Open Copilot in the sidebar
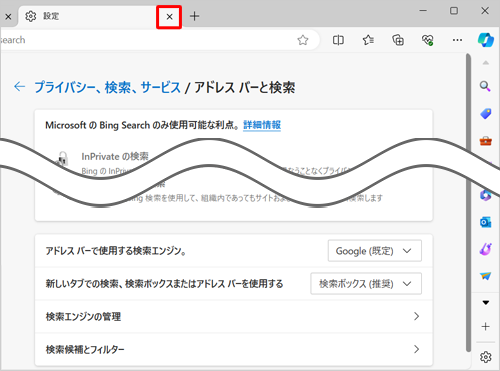The width and height of the screenshot is (500, 371). pos(486,40)
